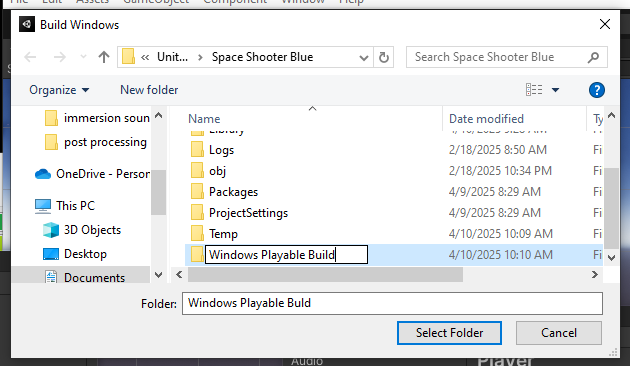Image resolution: width=630 pixels, height=366 pixels.
Task: Open the address bar history dropdown
Action: pyautogui.click(x=364, y=57)
